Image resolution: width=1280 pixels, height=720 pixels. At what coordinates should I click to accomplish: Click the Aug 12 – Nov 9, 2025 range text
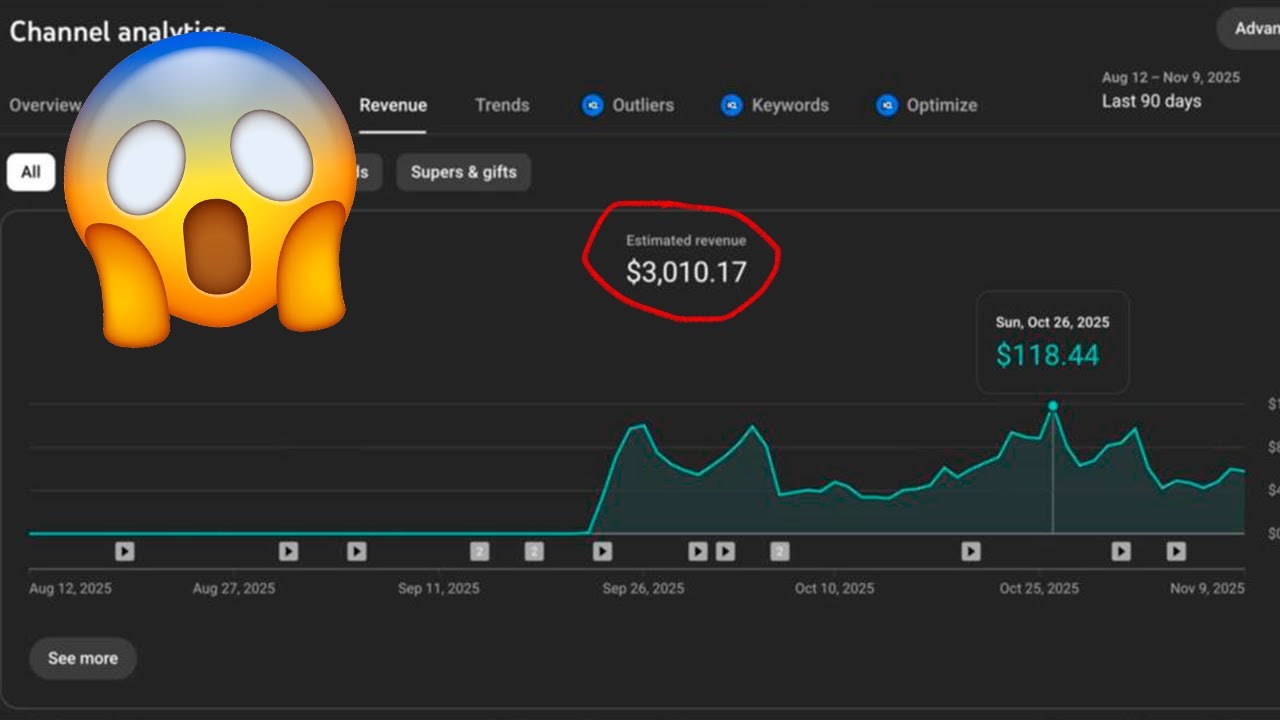[1171, 77]
